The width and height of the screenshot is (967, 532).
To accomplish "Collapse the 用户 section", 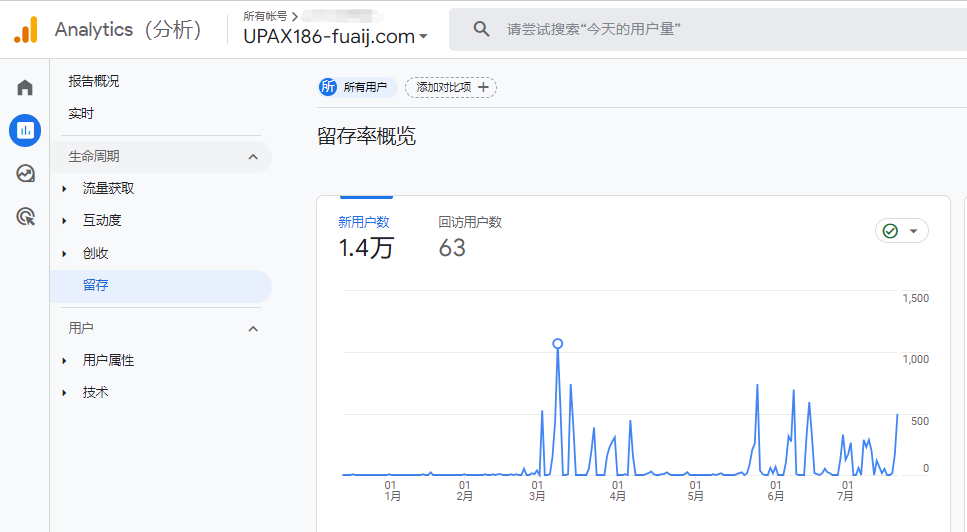I will 253,329.
